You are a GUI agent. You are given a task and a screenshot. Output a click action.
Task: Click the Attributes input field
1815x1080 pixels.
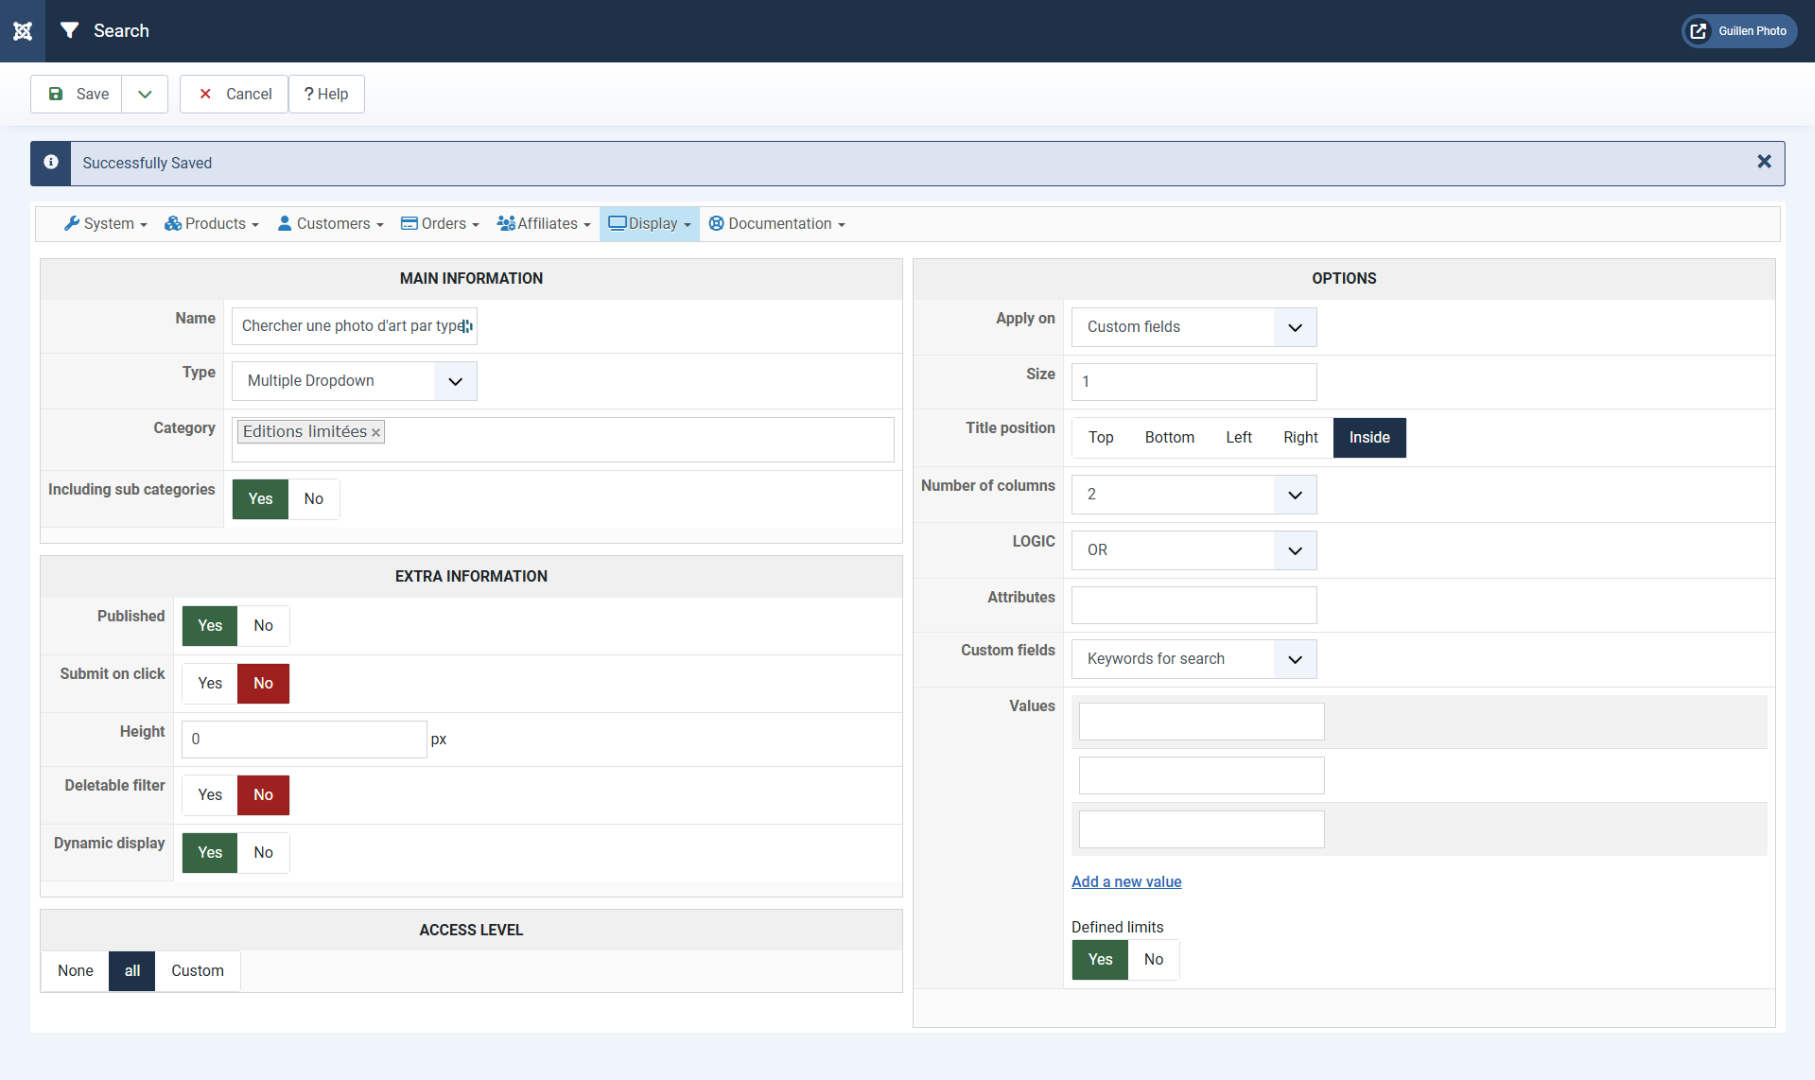(x=1193, y=605)
